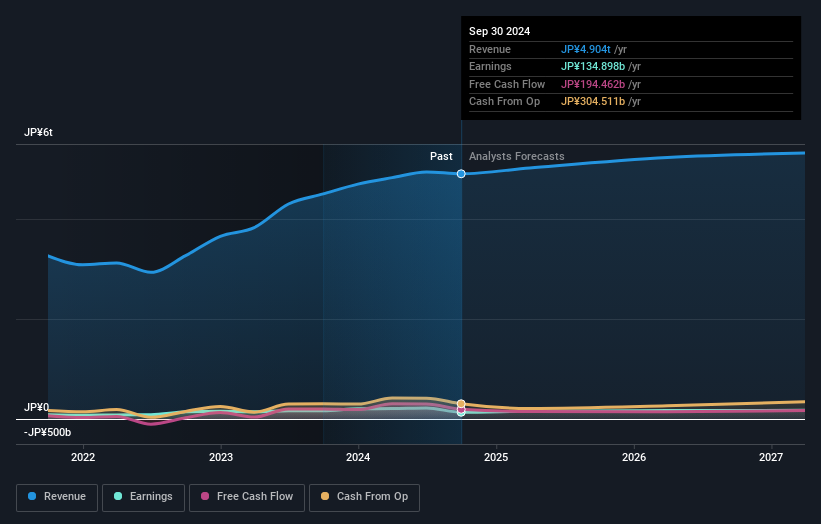This screenshot has width=821, height=524.
Task: Click the 2026 x-axis label
Action: 634,457
